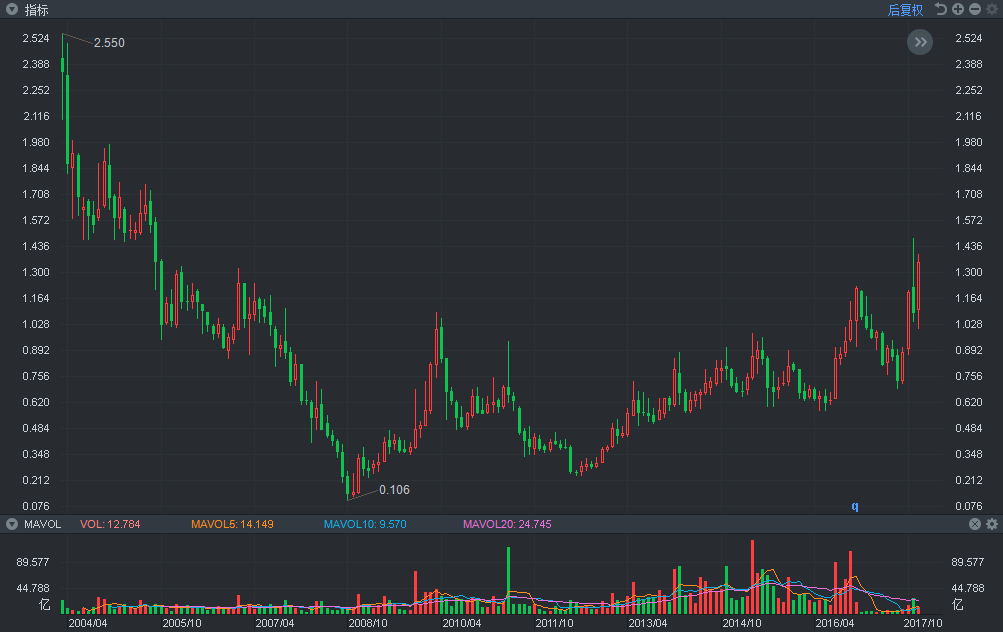This screenshot has width=1003, height=632.
Task: Click the 0.106 low price annotation
Action: (x=394, y=490)
